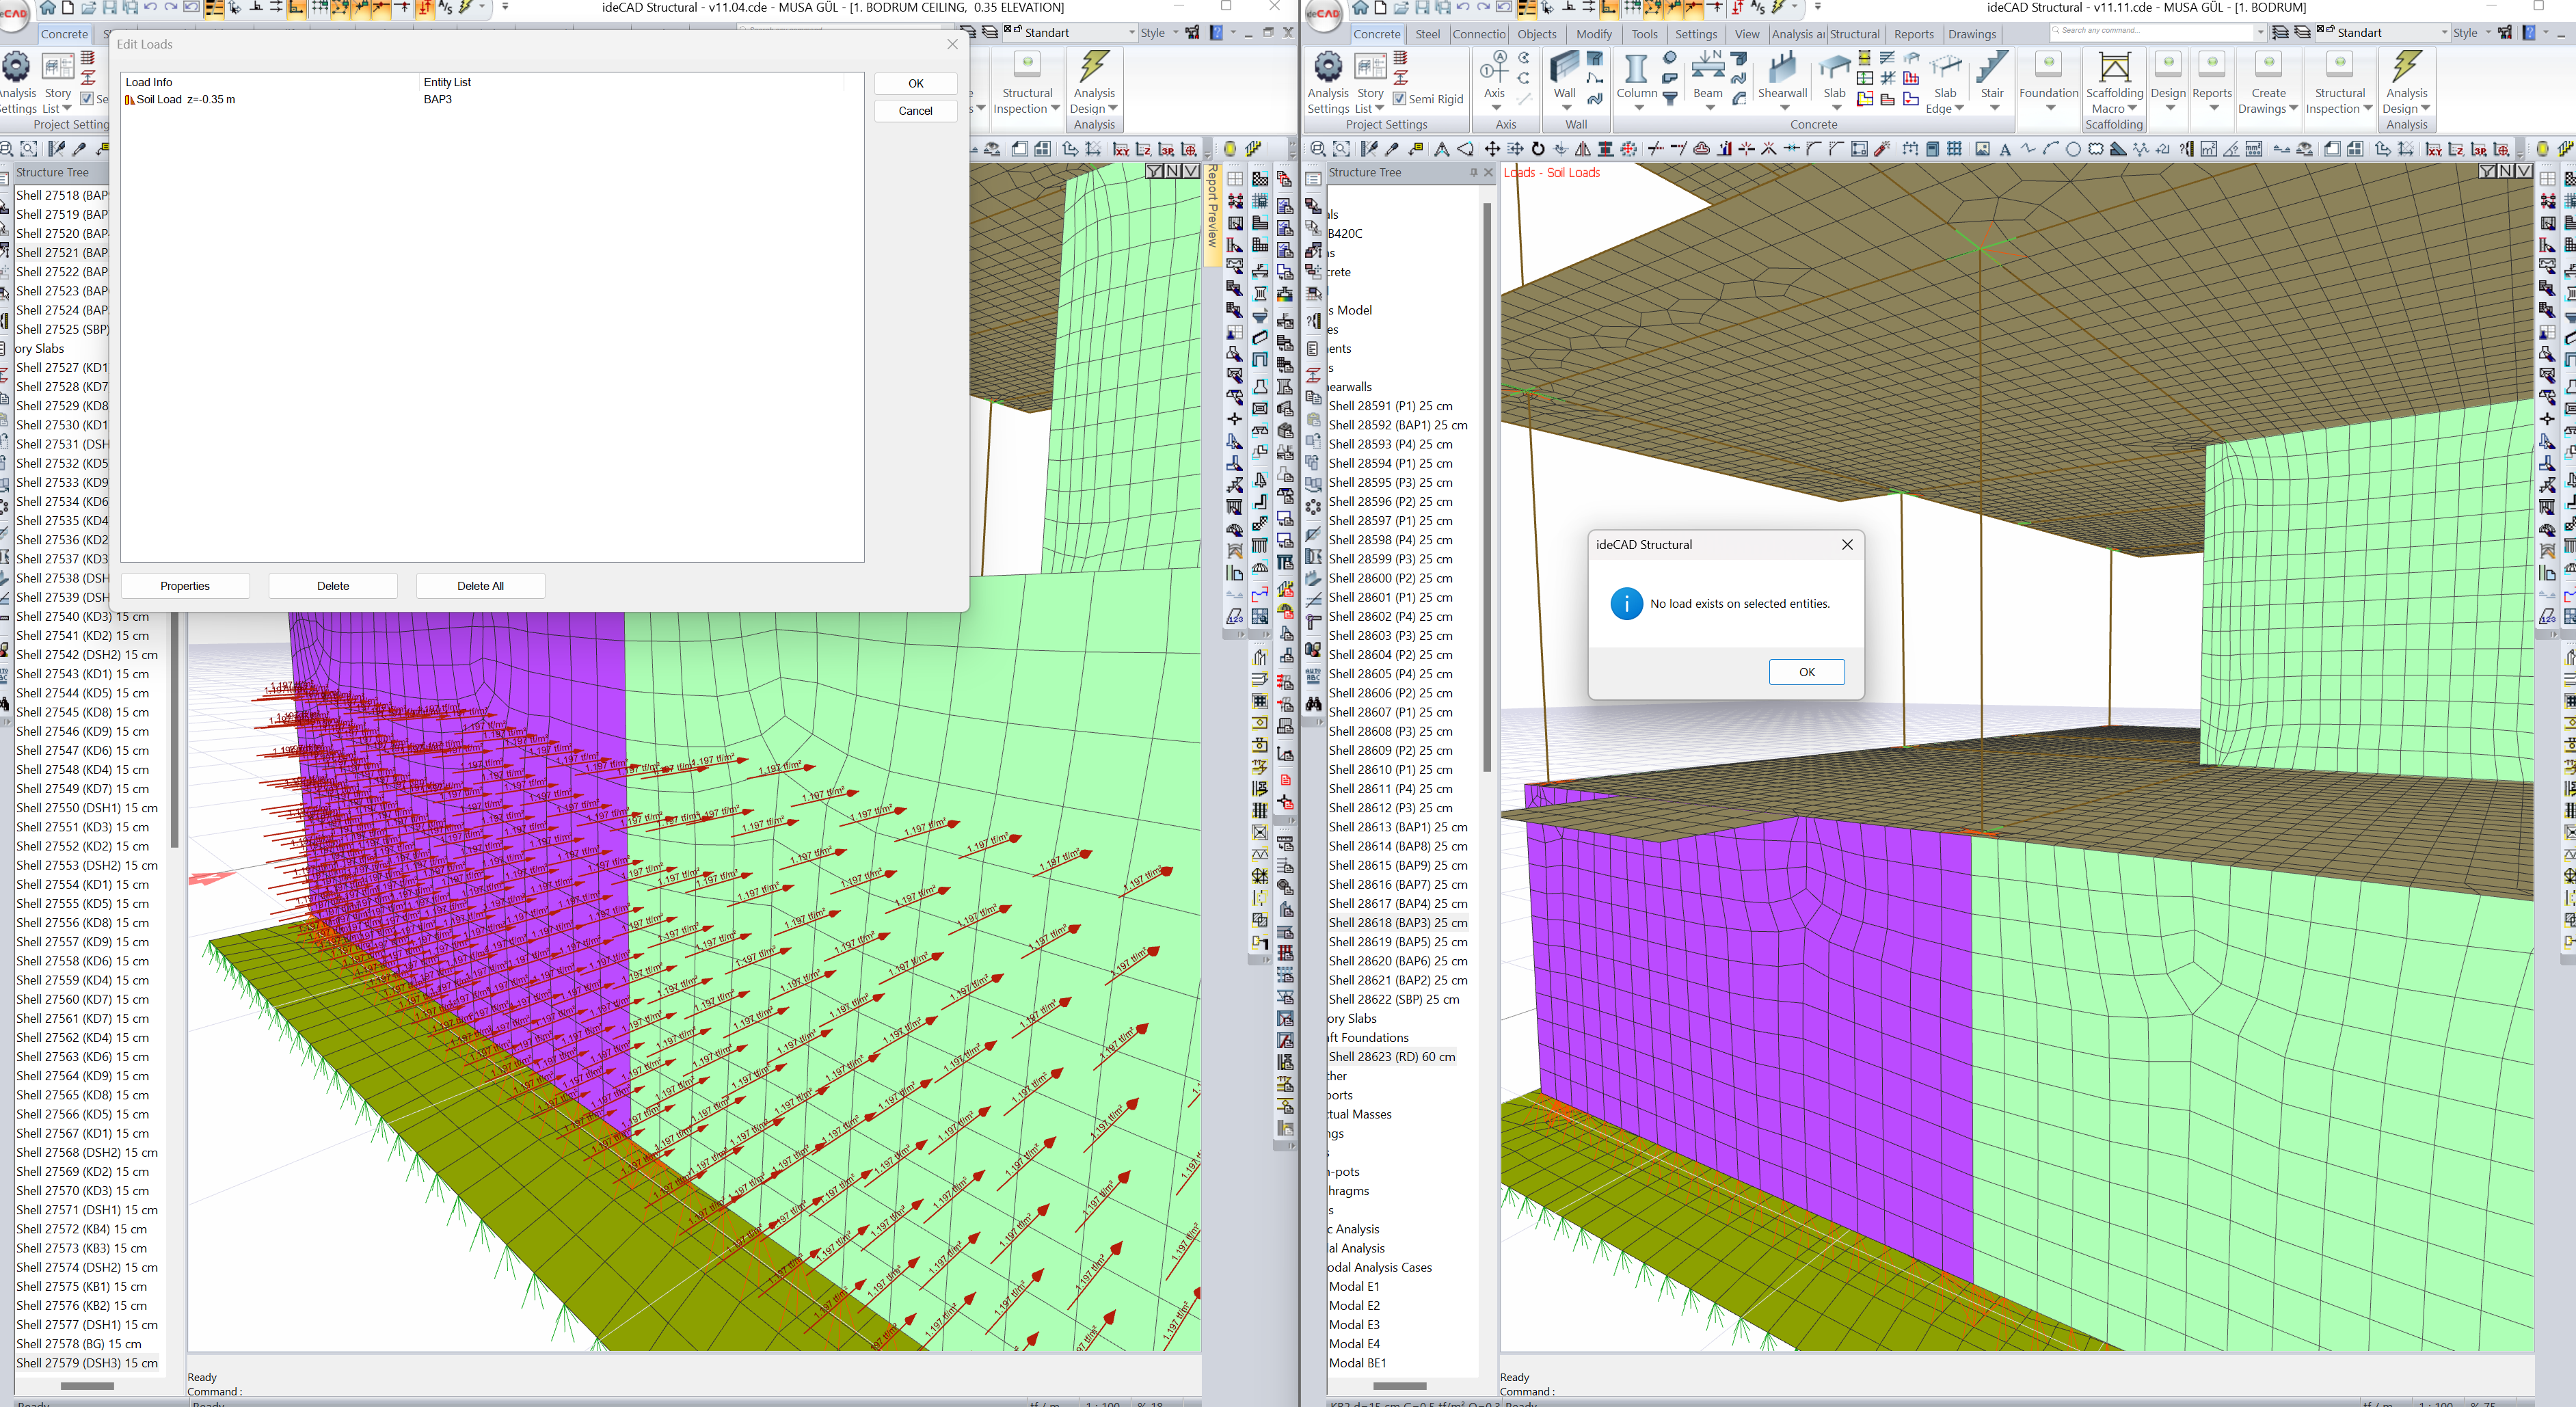Click vertical scrollbar of right Structure Tree
2576x1407 pixels.
[1487, 486]
